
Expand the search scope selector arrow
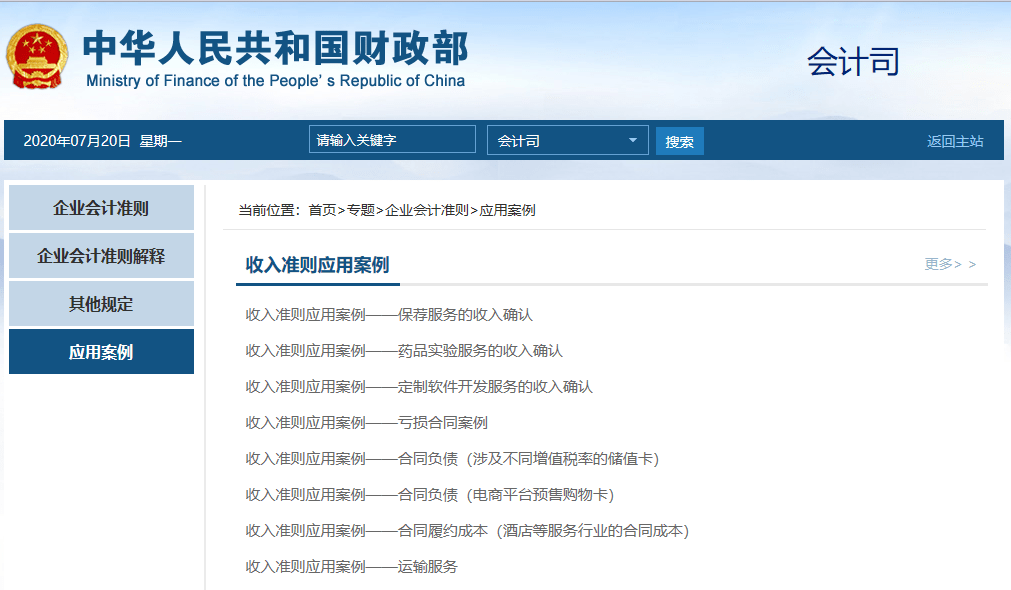pyautogui.click(x=634, y=139)
